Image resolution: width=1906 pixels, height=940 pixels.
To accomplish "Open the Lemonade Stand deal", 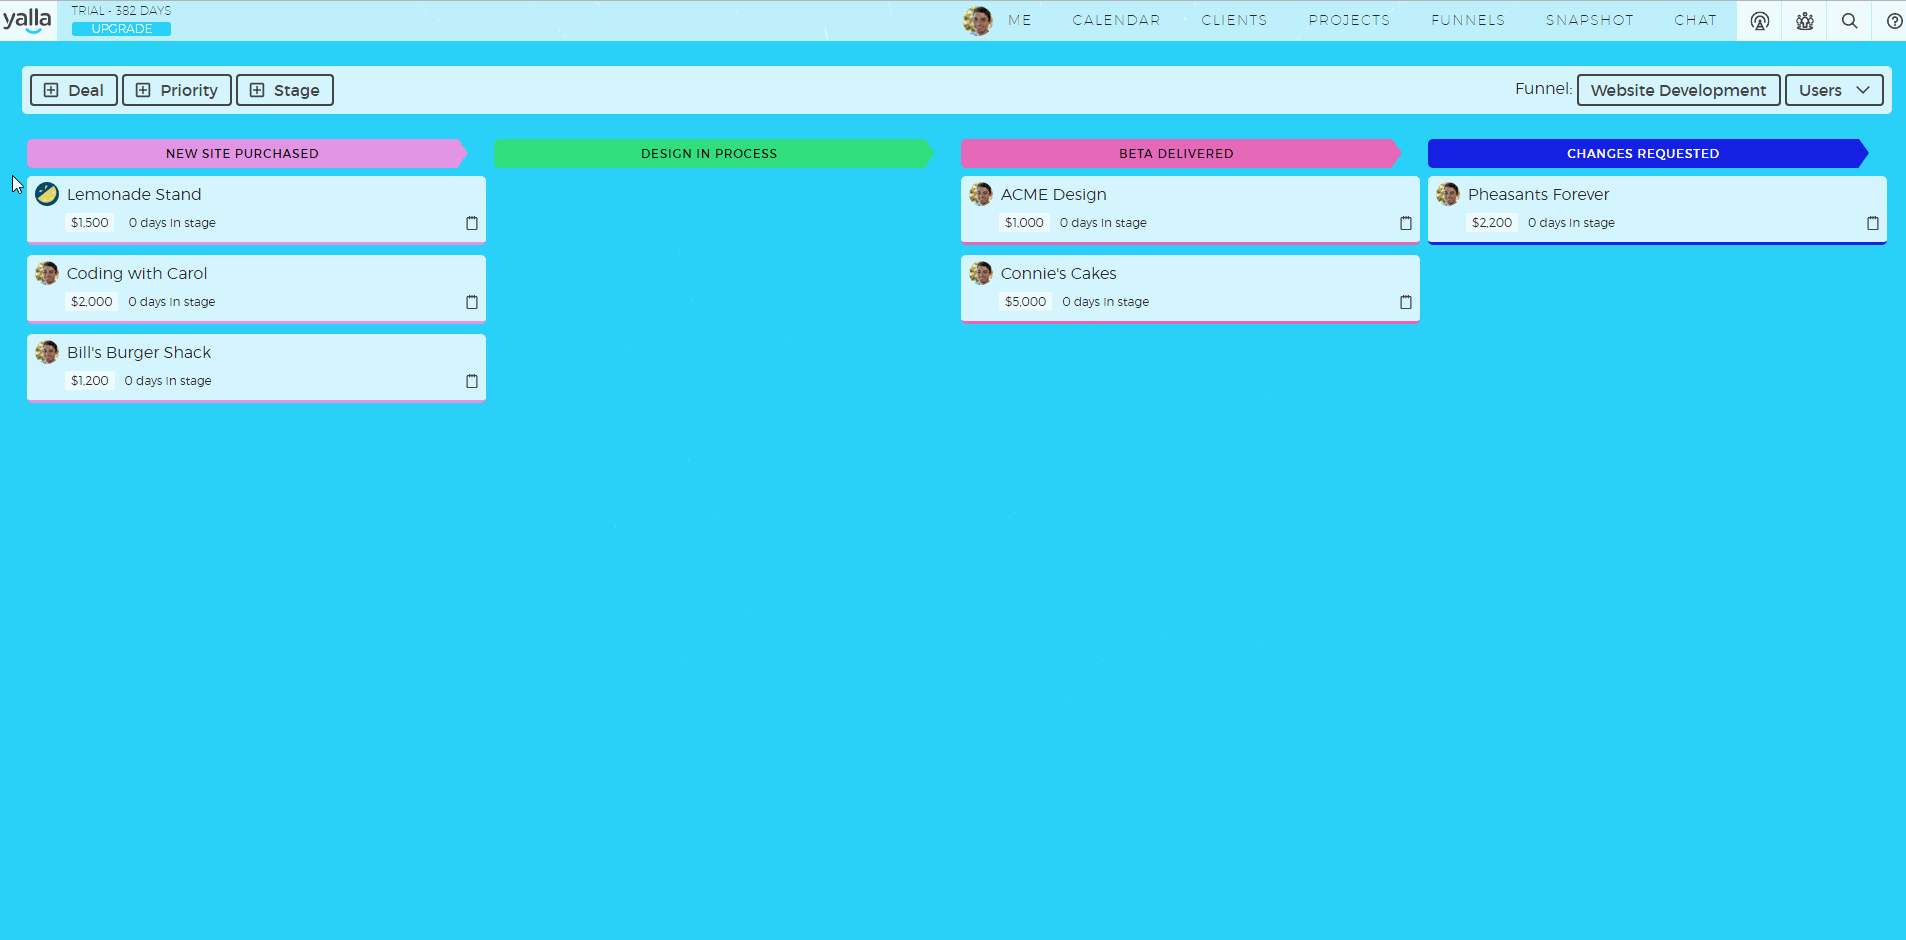I will [134, 194].
